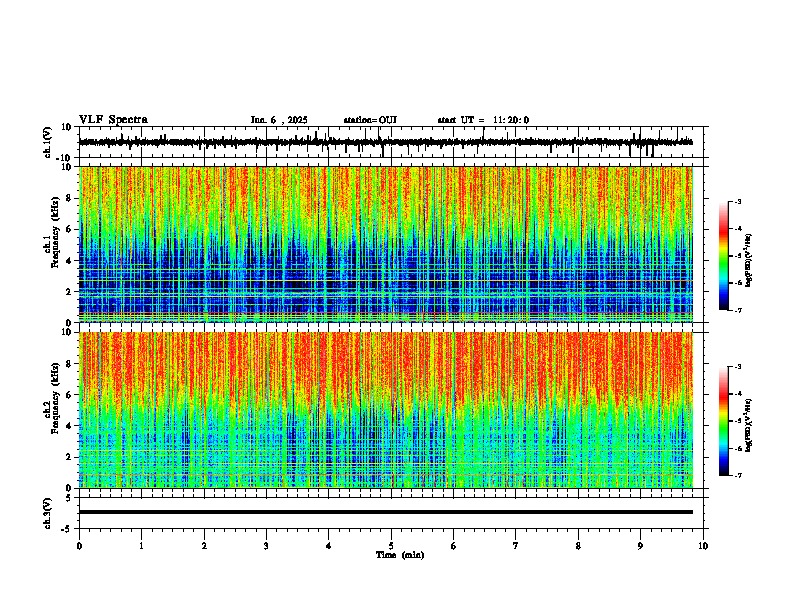Screen dimensions: 792x612
Task: Click time axis tick label "0"
Action: point(79,546)
